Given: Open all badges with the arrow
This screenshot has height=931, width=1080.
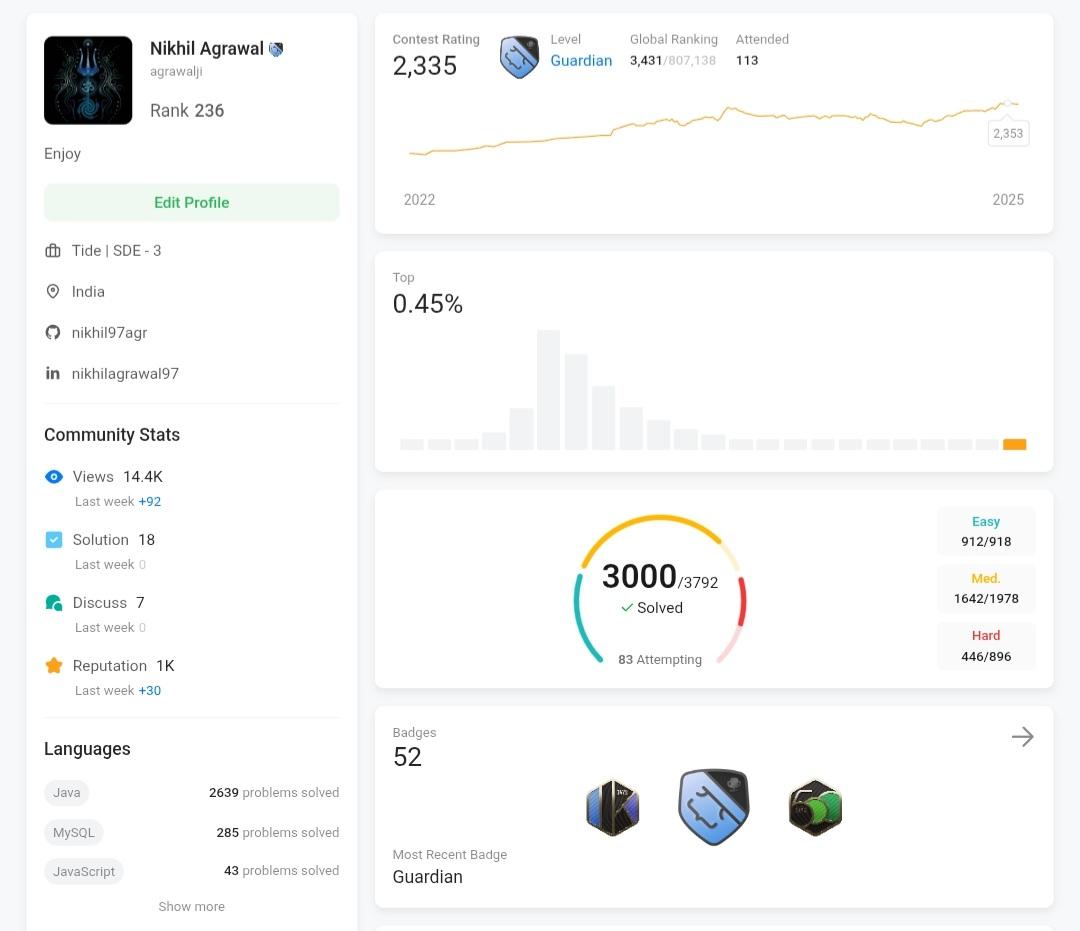Looking at the screenshot, I should 1023,737.
